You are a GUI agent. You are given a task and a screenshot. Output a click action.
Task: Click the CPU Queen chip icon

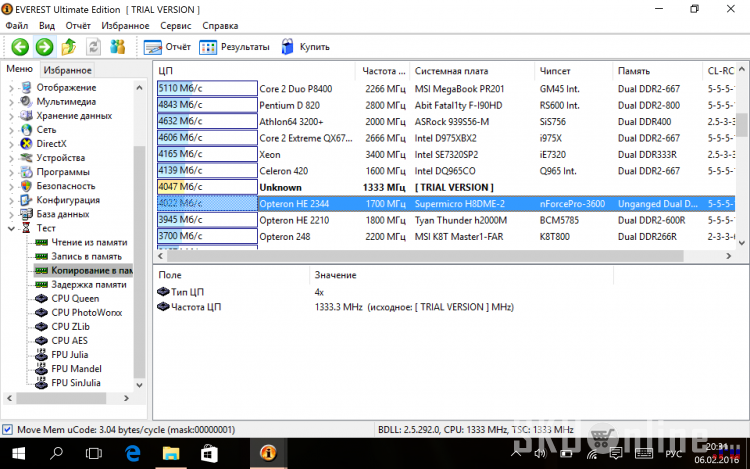pos(42,299)
